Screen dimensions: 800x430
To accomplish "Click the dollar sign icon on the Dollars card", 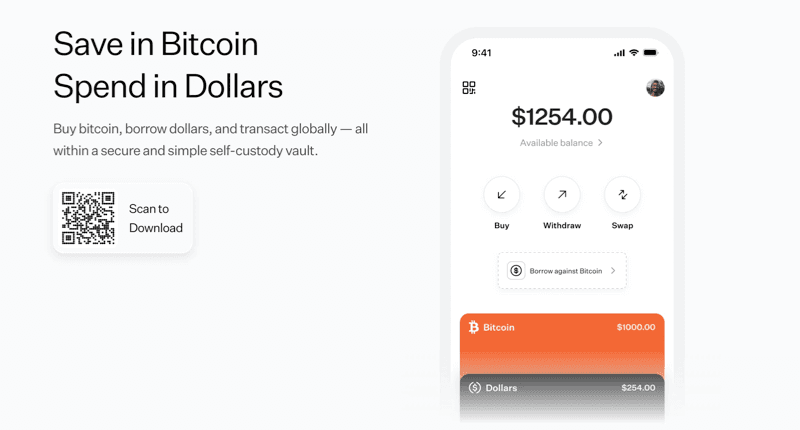I will [x=475, y=387].
